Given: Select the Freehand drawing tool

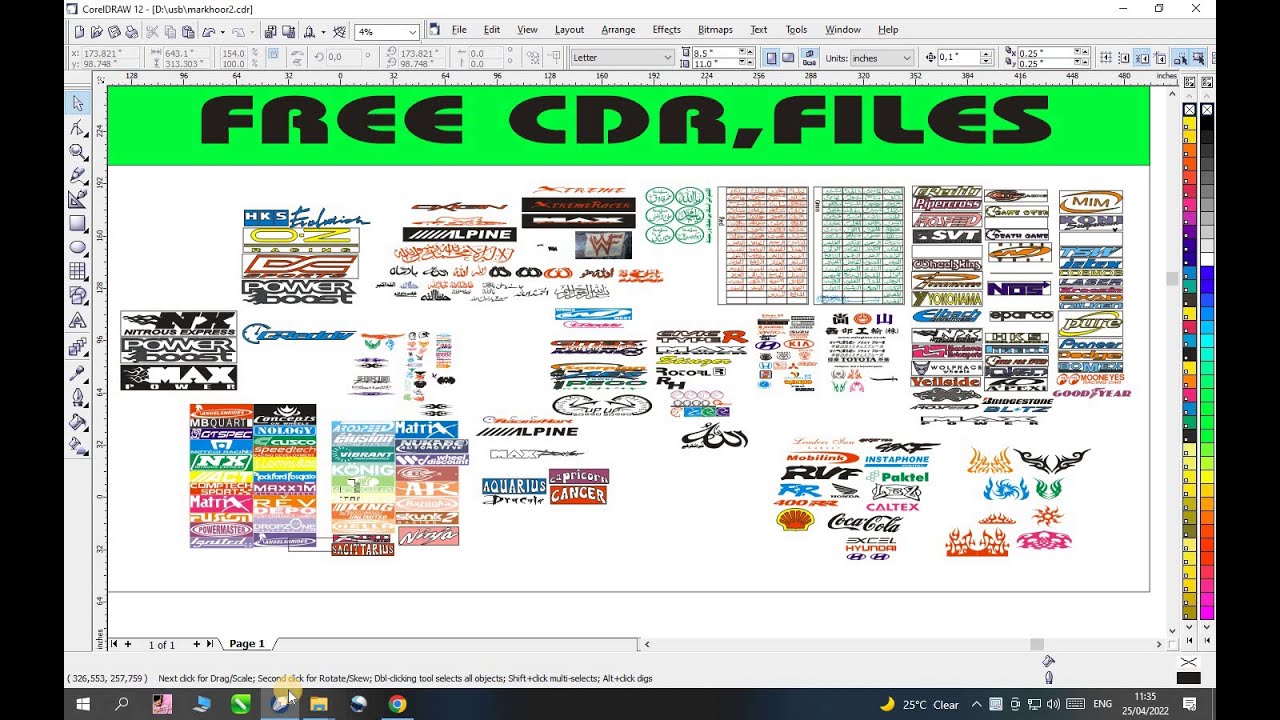Looking at the screenshot, I should [78, 175].
